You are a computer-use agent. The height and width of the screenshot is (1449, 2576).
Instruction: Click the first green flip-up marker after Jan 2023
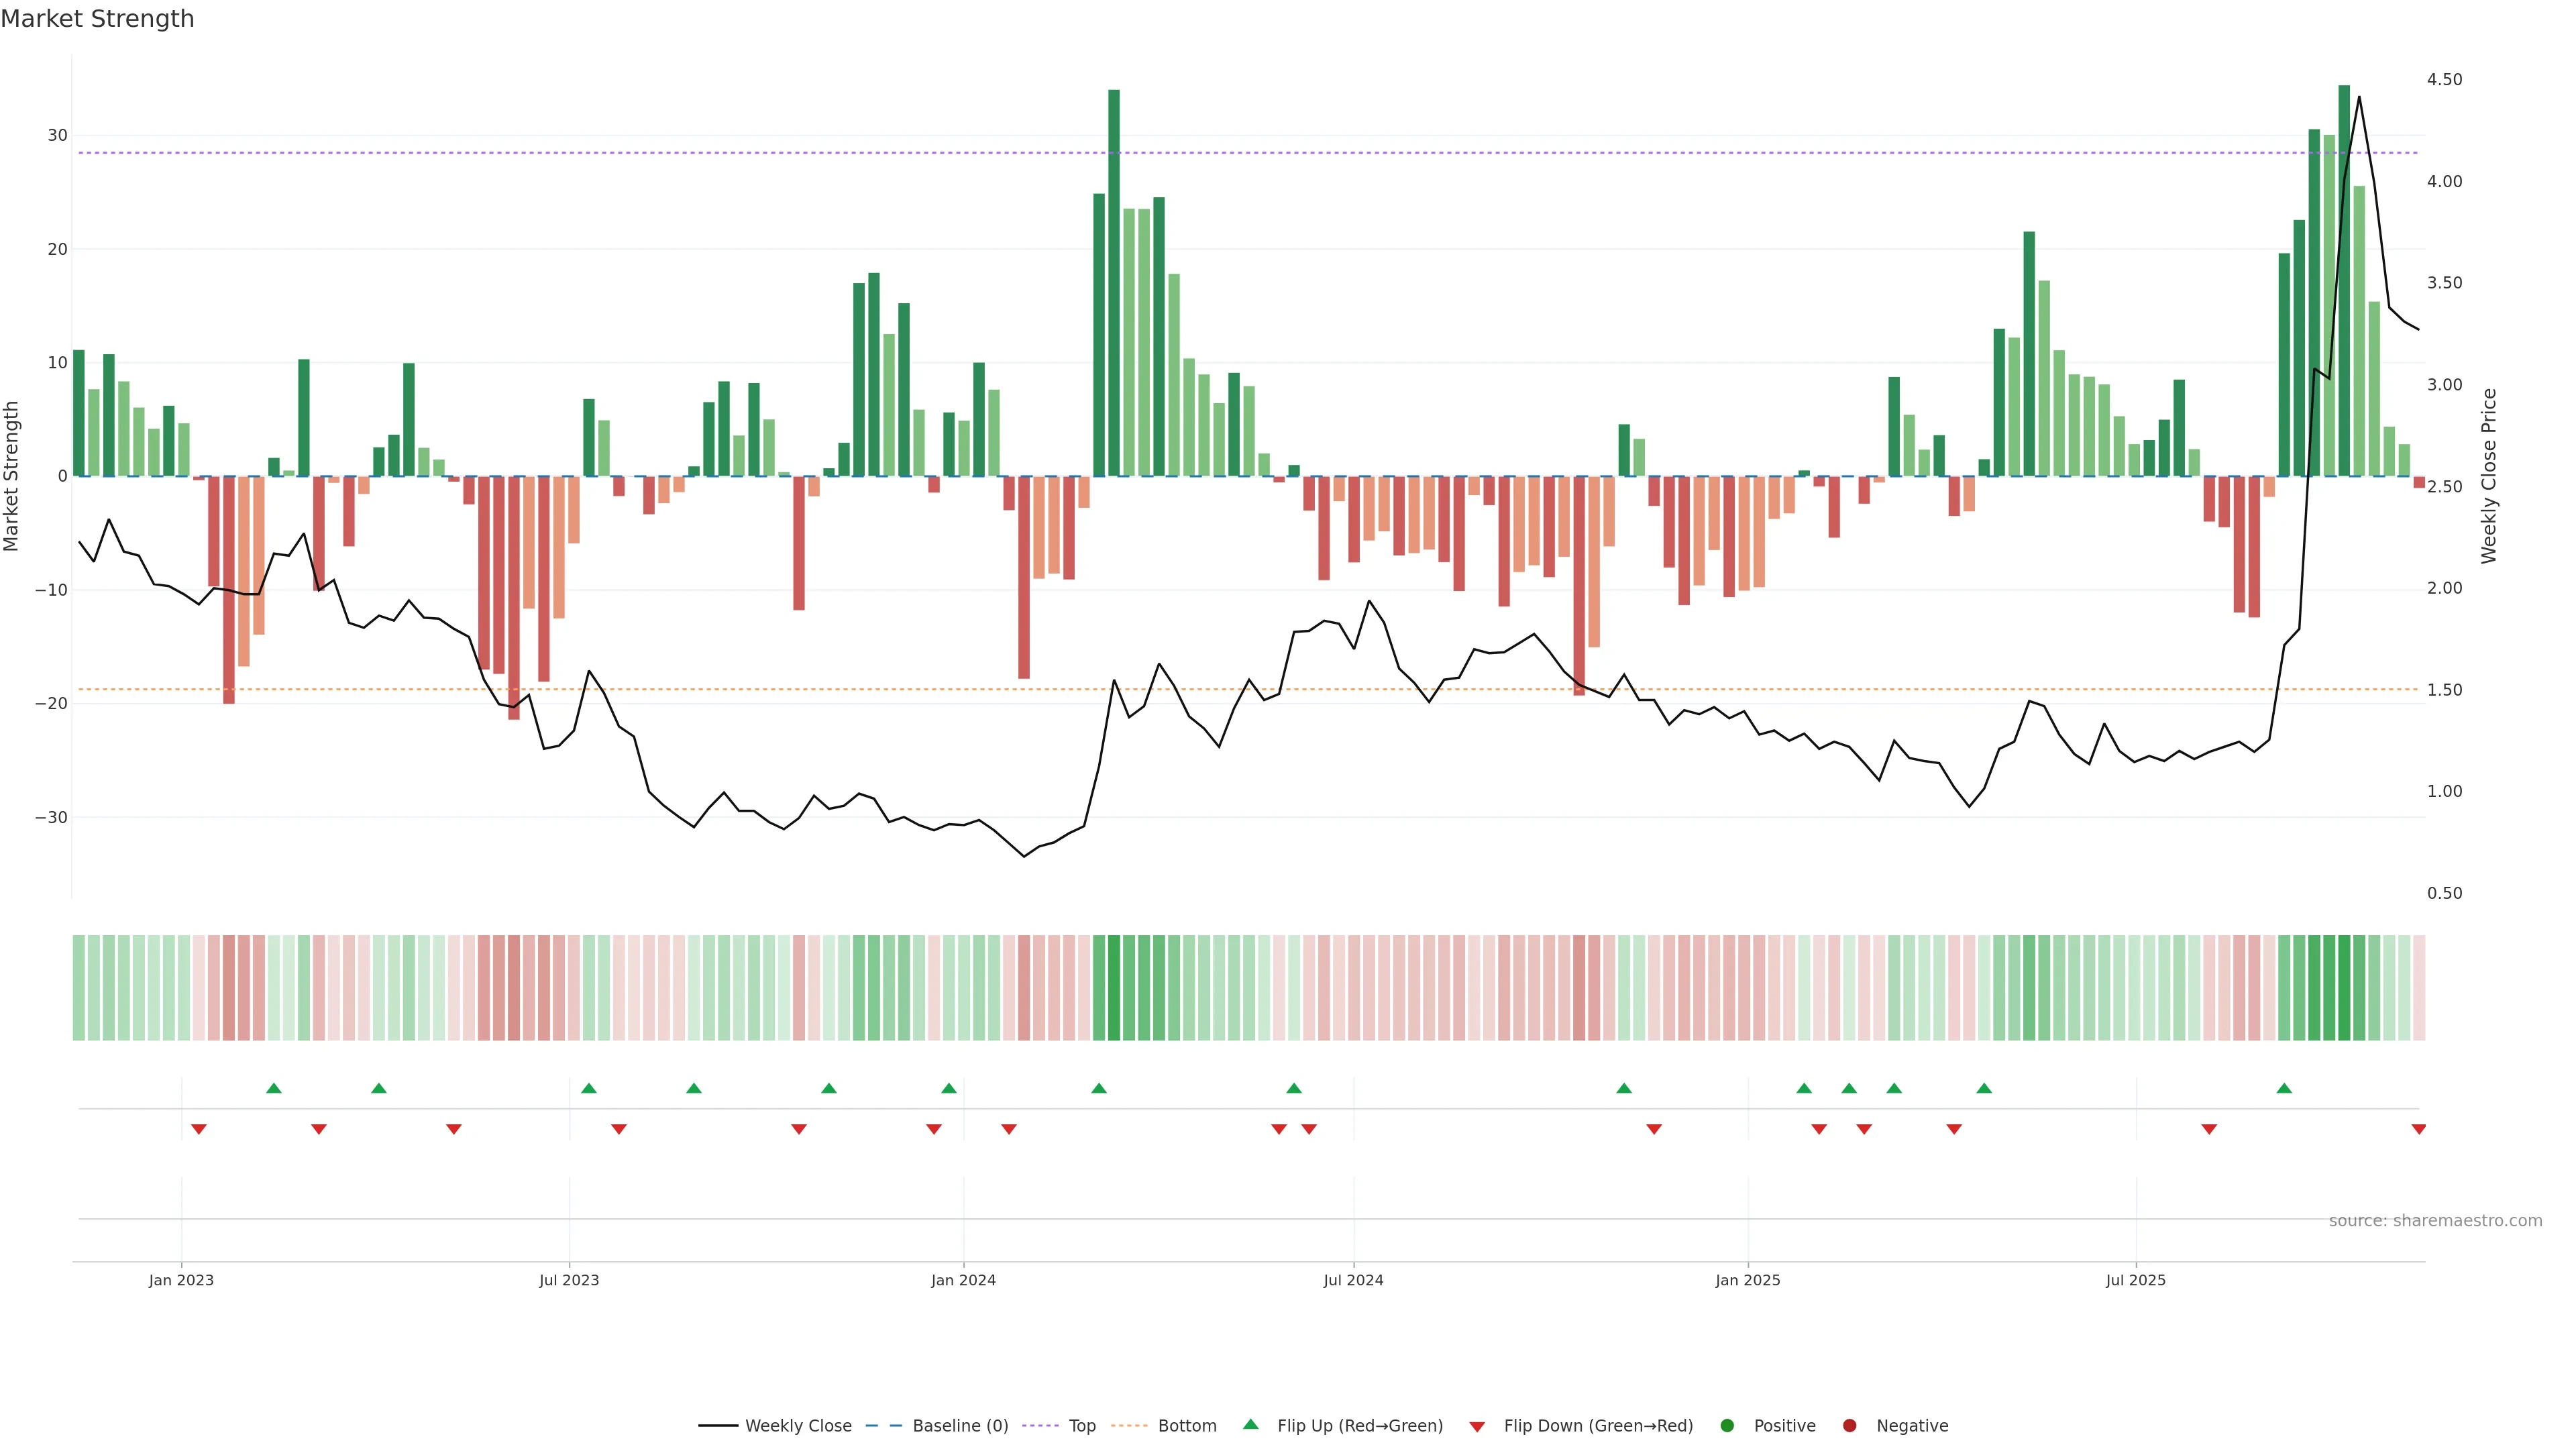tap(274, 1088)
